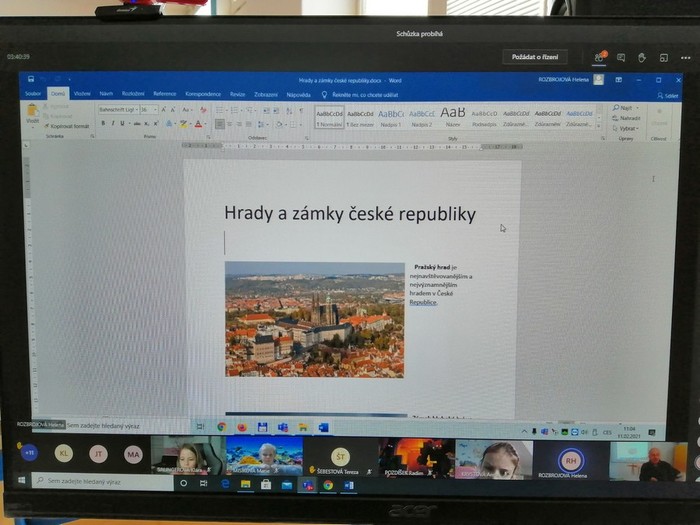The width and height of the screenshot is (700, 525).
Task: Open the font size dropdown
Action: coord(155,109)
